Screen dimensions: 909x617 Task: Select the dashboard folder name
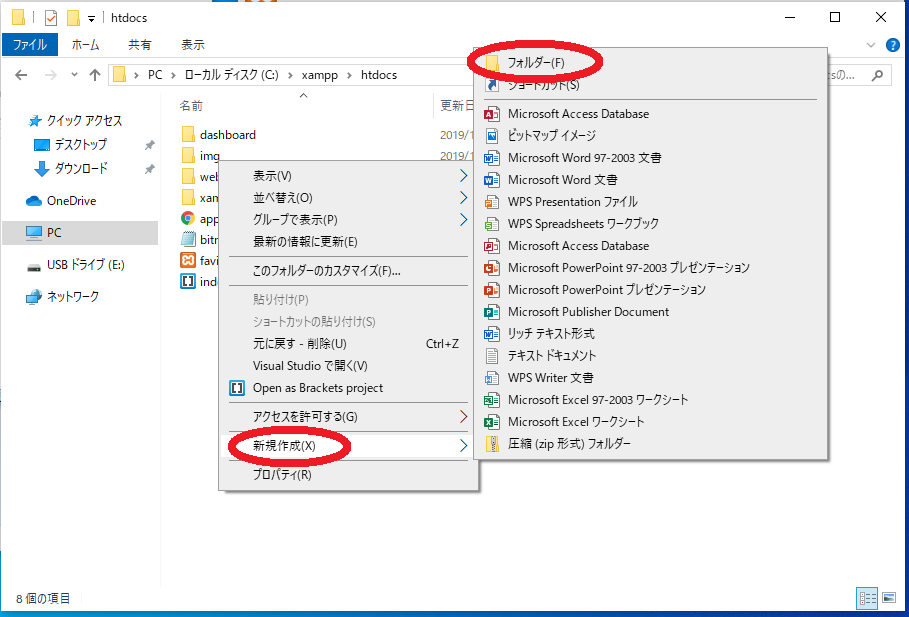click(x=228, y=135)
